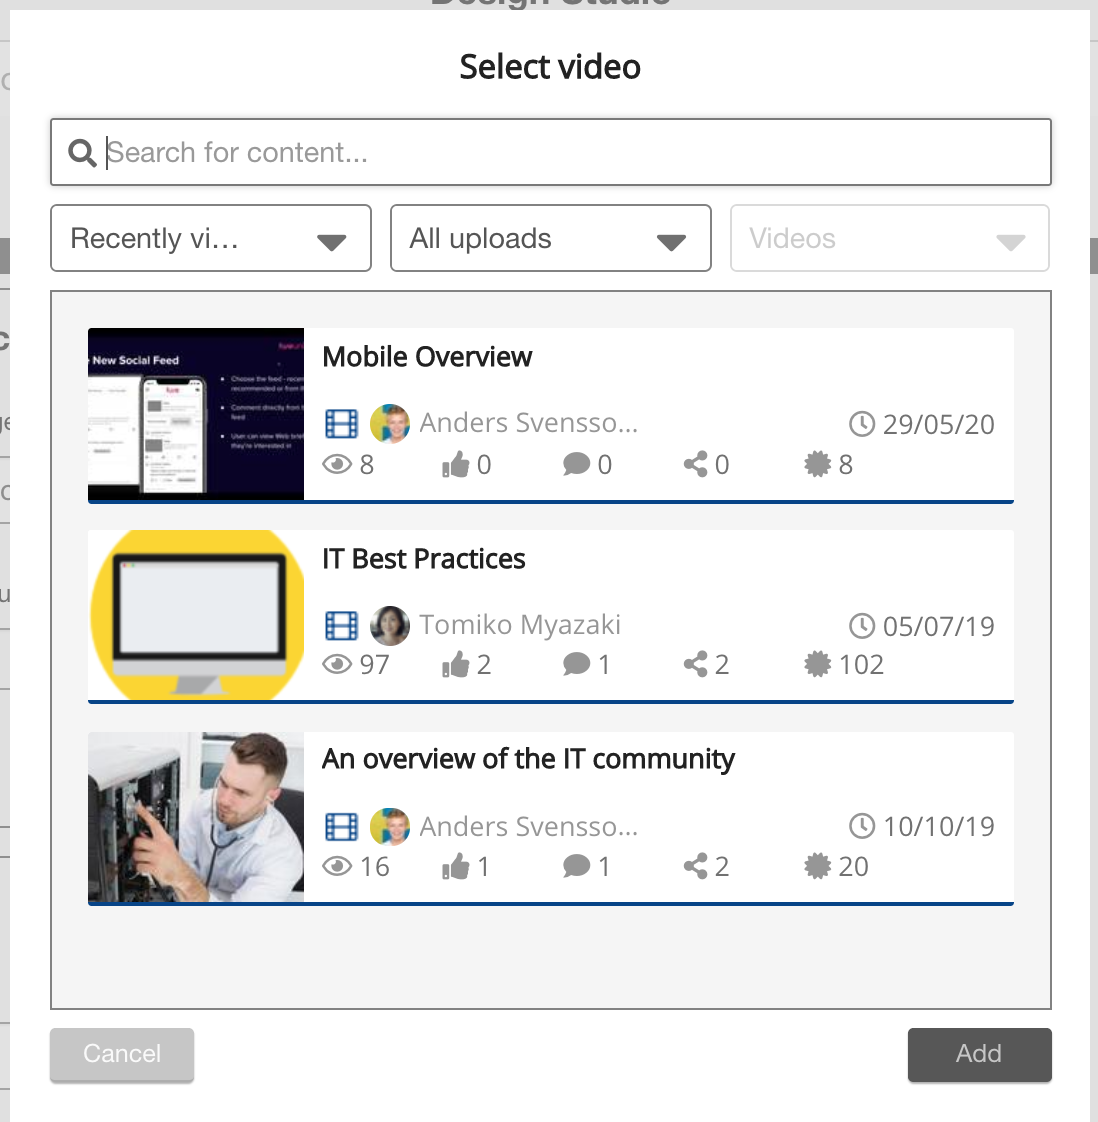Screen dimensions: 1098x1122
Task: Click Tomiko Myazaki's avatar picture
Action: pyautogui.click(x=390, y=626)
